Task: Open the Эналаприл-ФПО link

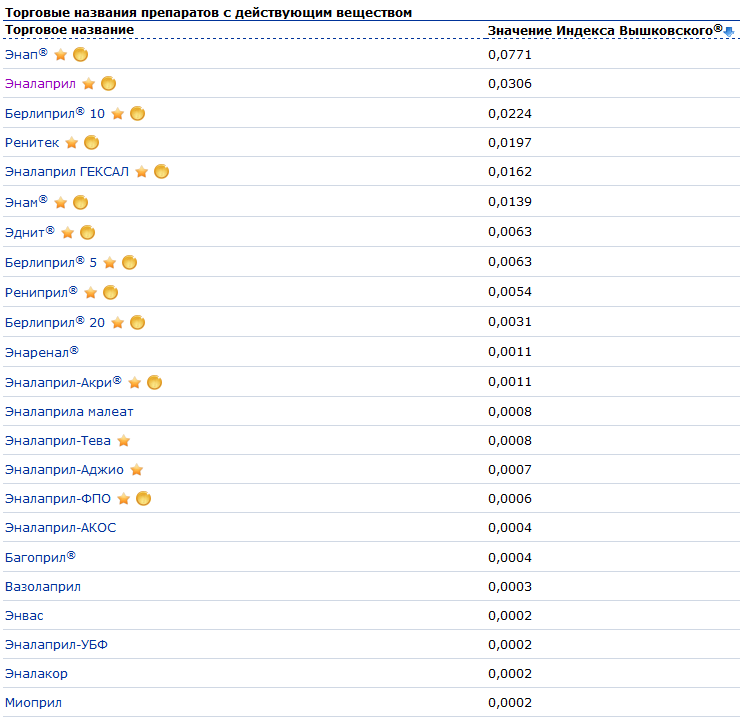Action: click(x=58, y=498)
